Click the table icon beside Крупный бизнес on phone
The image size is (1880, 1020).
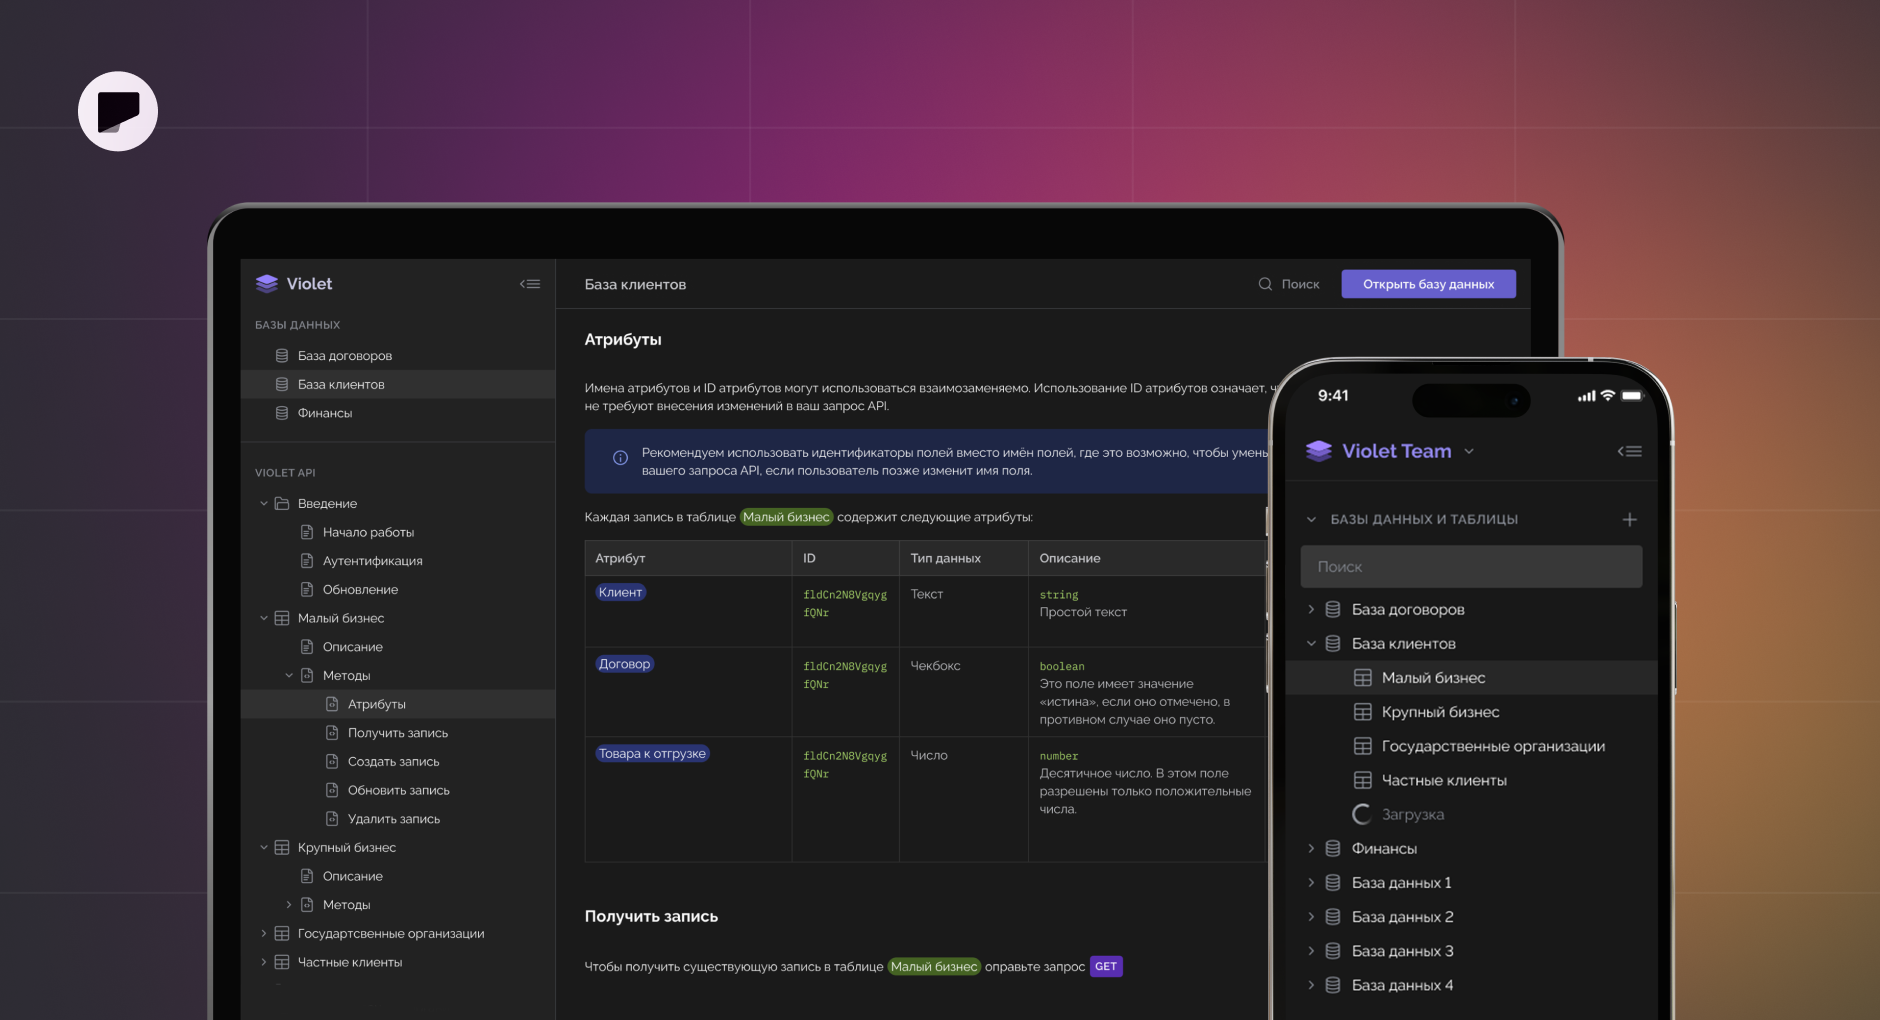coord(1362,712)
